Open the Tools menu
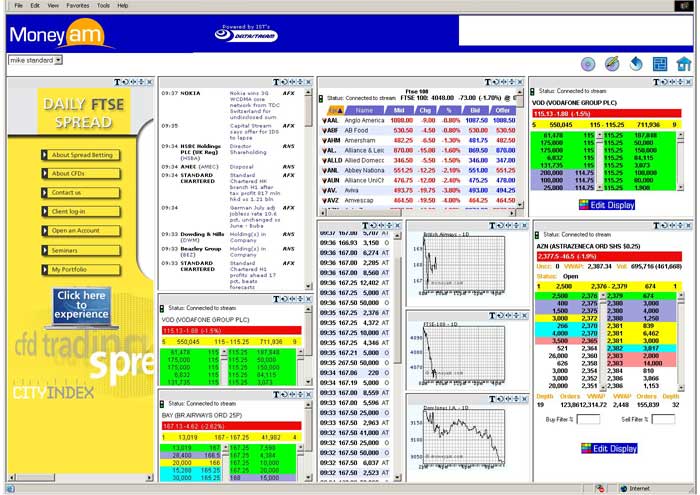The width and height of the screenshot is (700, 495). click(x=102, y=5)
